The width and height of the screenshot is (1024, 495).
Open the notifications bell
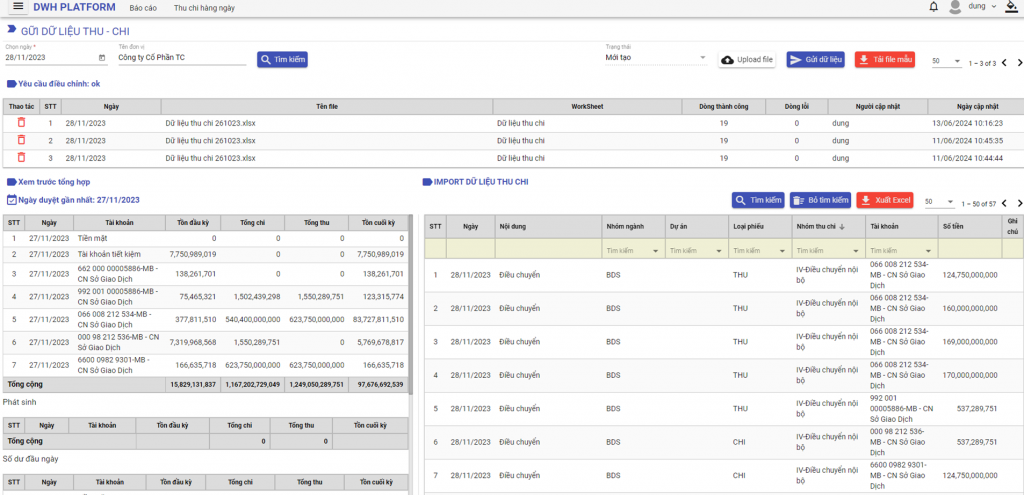933,7
